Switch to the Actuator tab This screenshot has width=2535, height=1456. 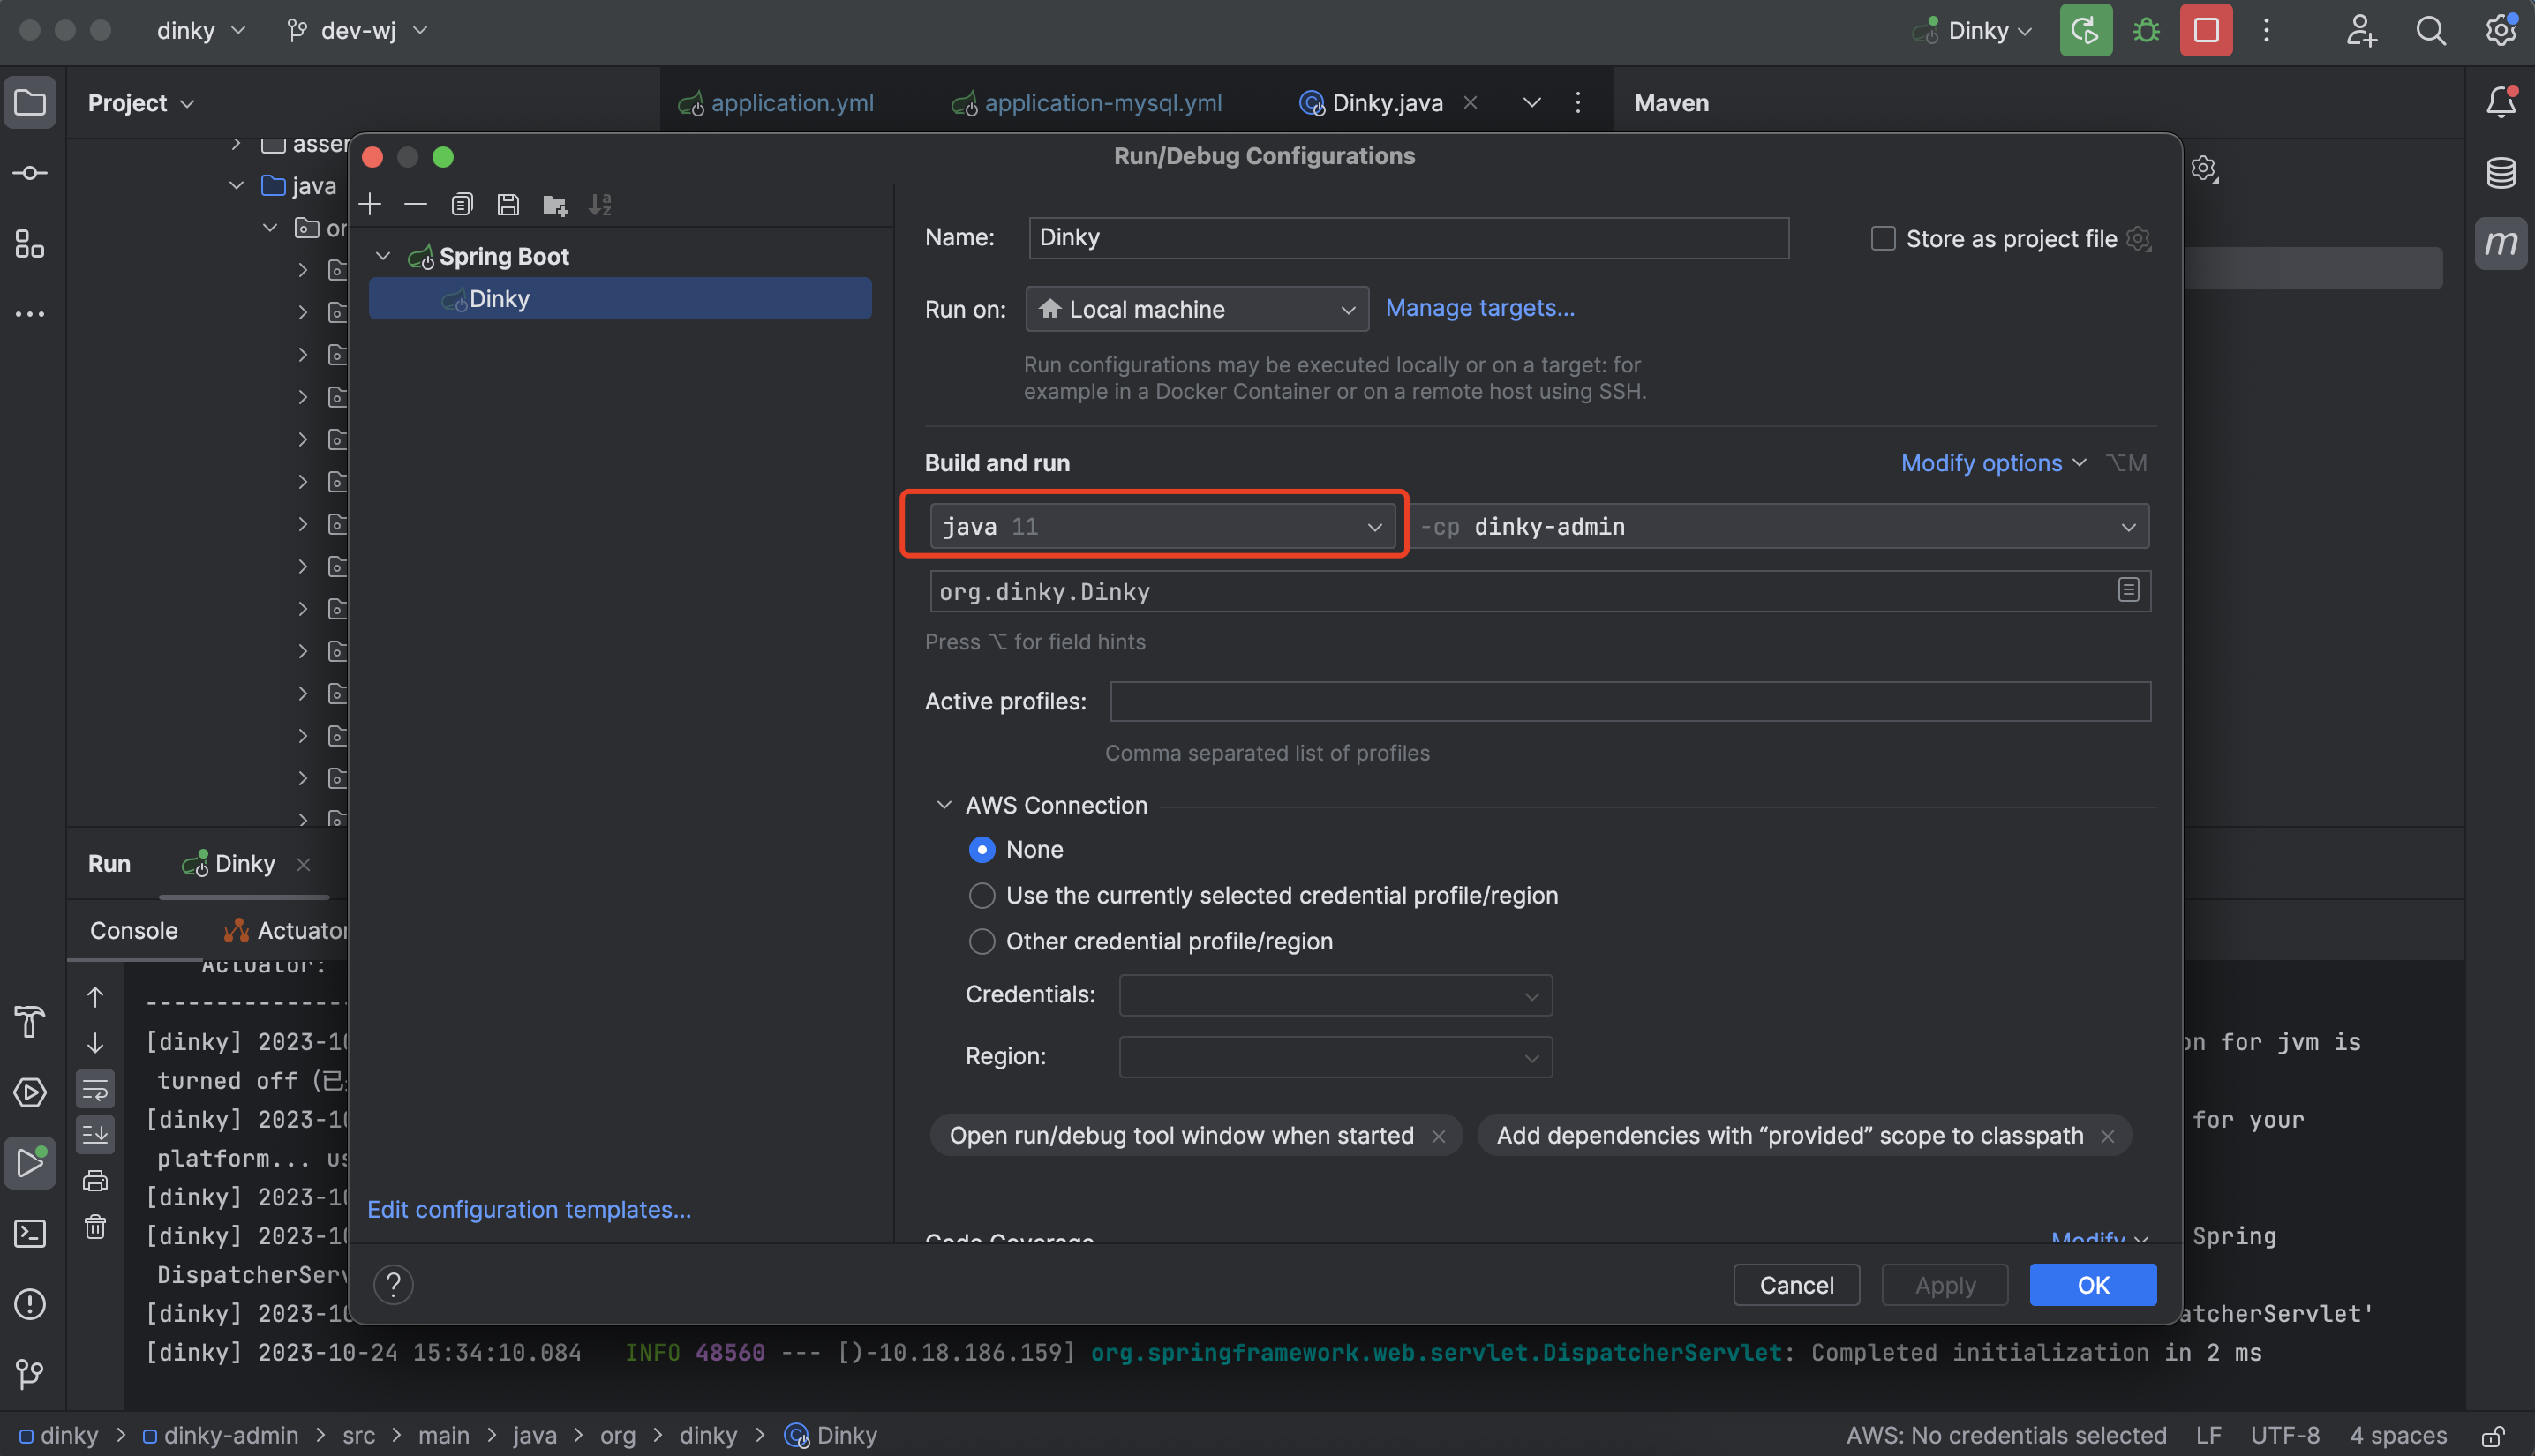[290, 930]
